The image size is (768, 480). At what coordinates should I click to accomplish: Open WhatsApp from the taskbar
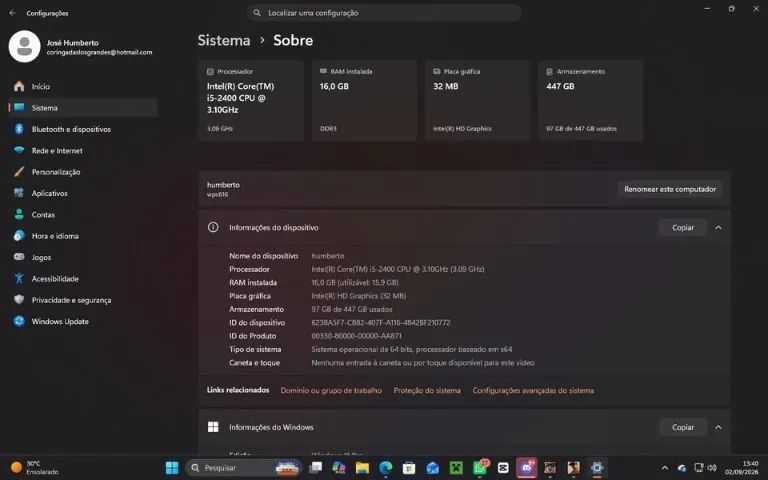[480, 468]
